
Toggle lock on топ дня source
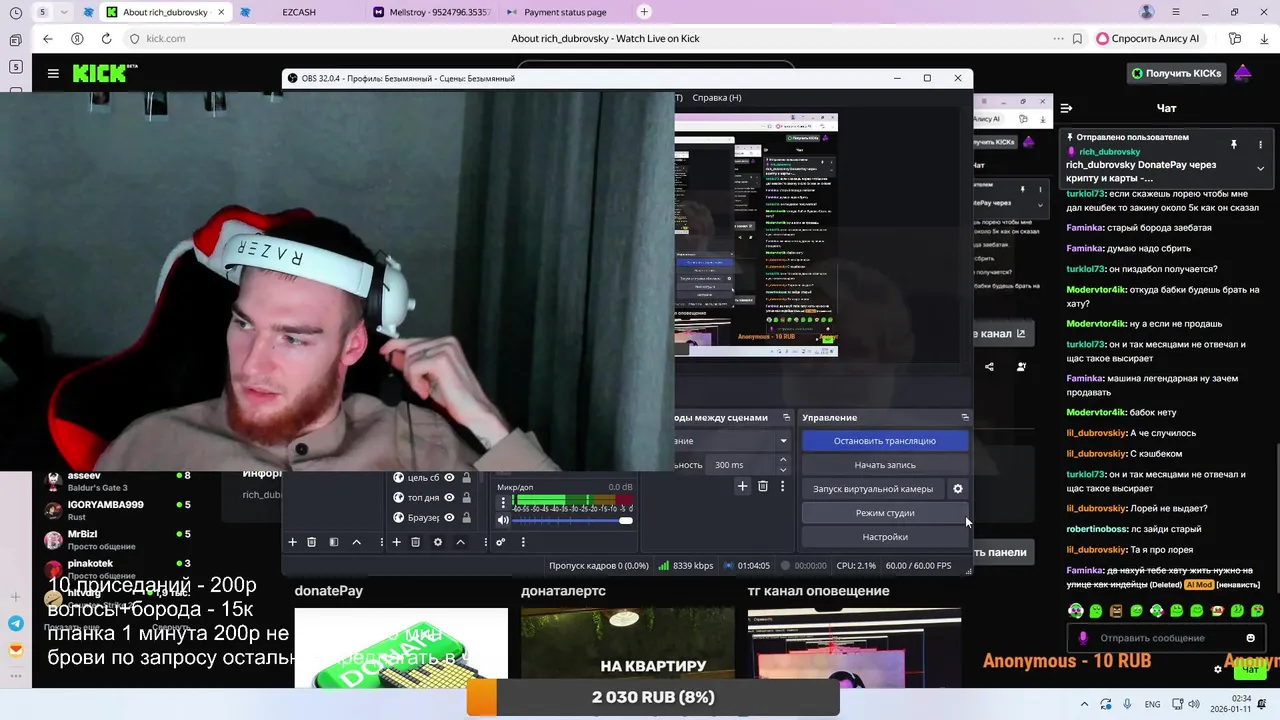(x=466, y=497)
